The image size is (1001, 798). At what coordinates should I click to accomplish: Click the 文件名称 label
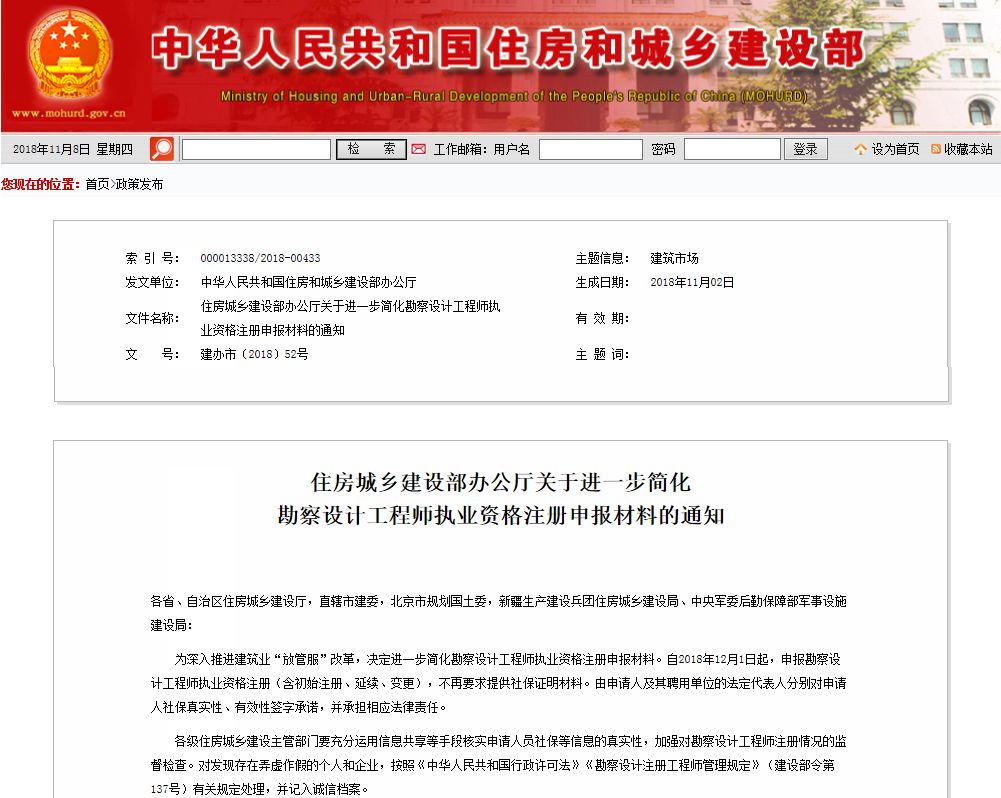[152, 318]
